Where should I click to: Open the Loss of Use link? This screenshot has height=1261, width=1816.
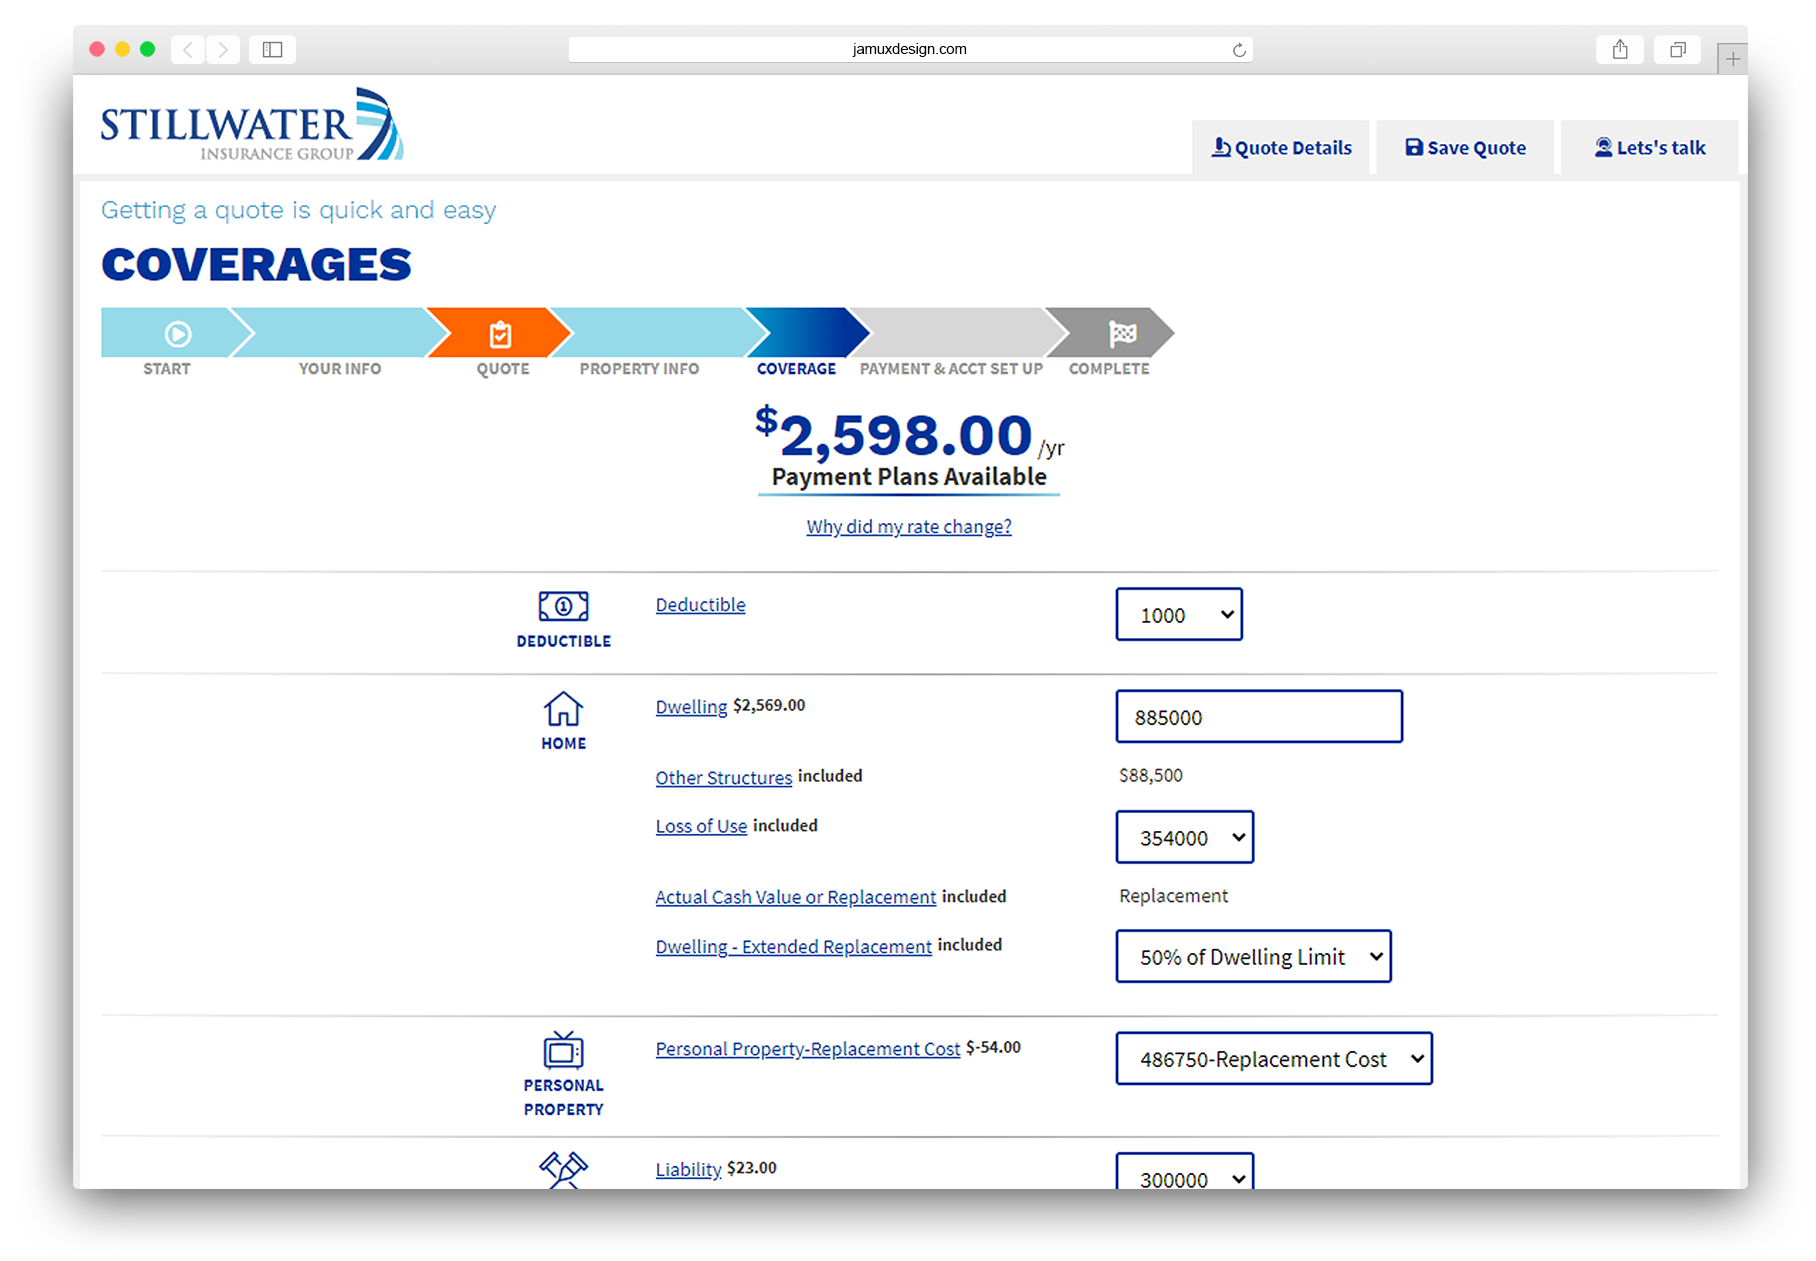tap(701, 826)
